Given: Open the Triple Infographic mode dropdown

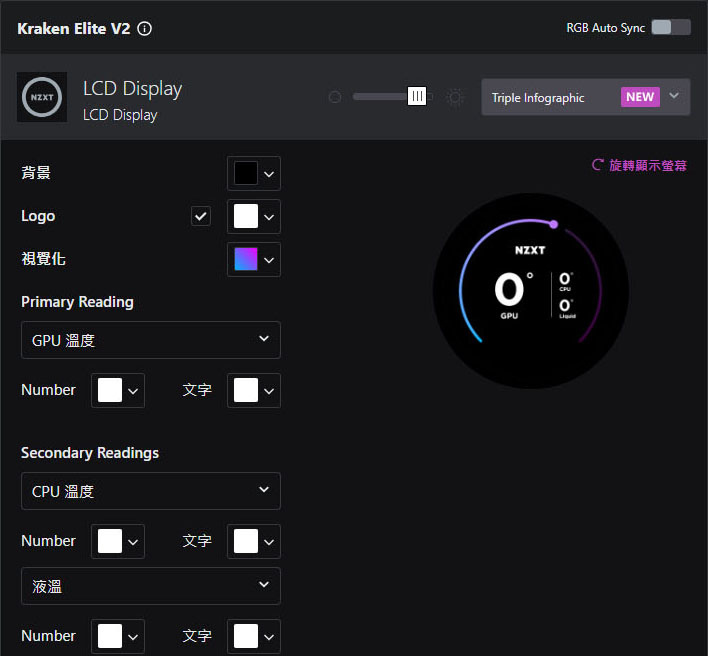Looking at the screenshot, I should tap(586, 97).
